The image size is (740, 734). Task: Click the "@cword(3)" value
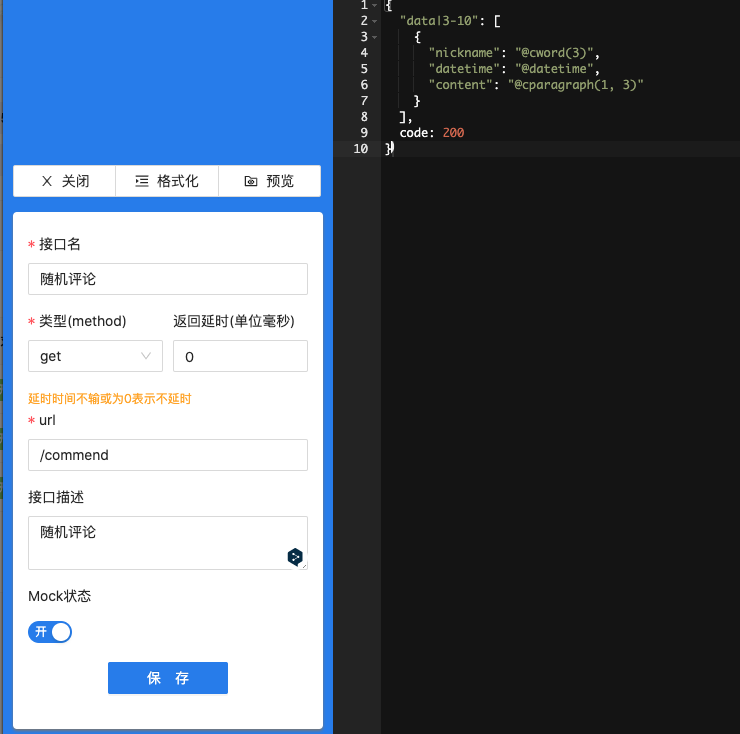point(554,53)
